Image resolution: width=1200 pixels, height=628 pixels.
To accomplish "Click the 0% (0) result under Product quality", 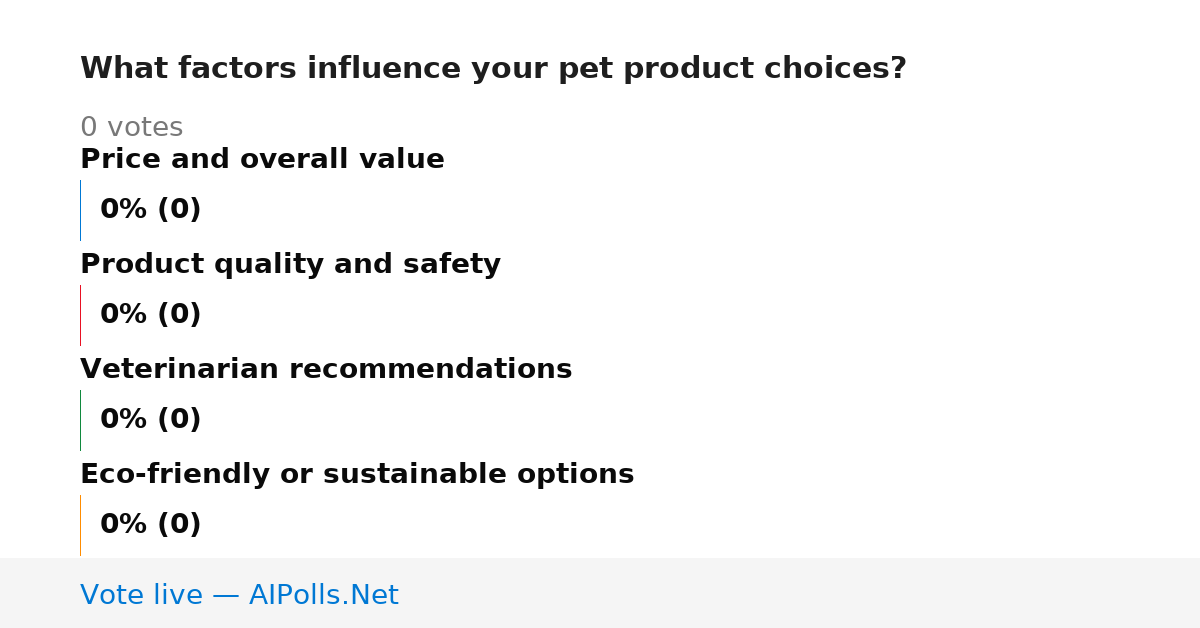I will pos(151,315).
